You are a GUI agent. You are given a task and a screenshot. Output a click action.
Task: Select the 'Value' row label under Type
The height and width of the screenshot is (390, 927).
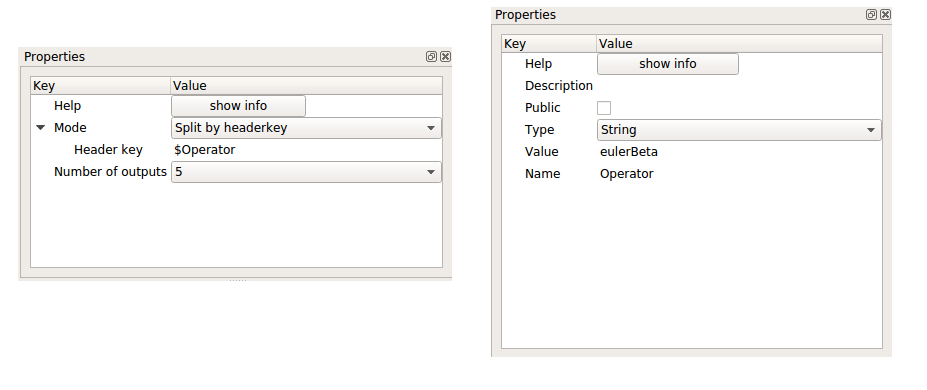coord(542,152)
